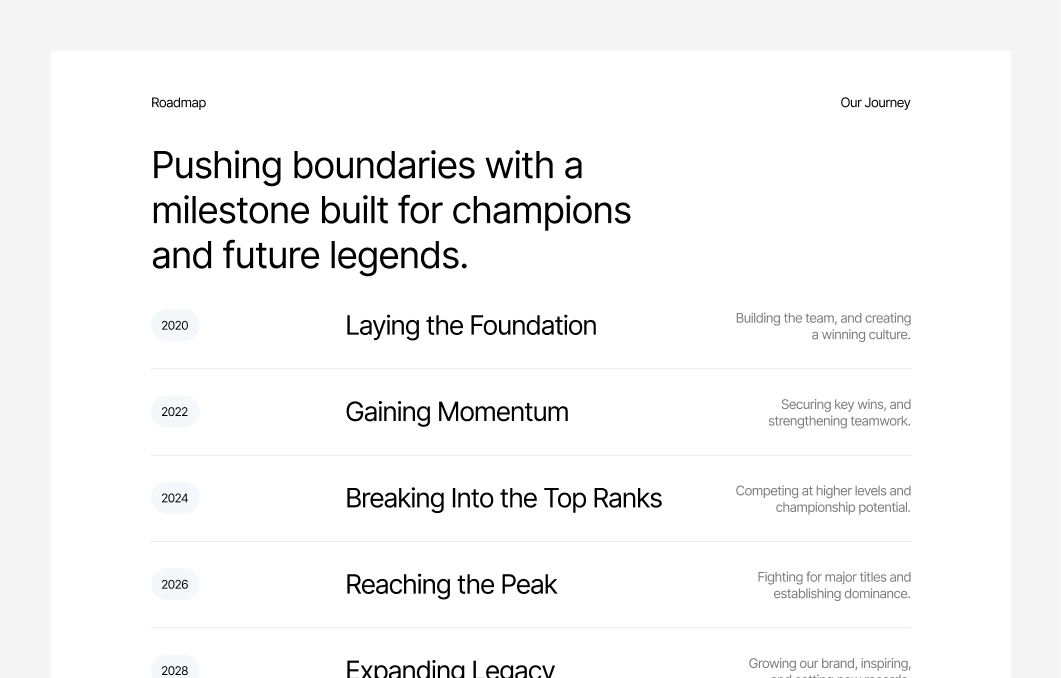Screen dimensions: 1061x678
Task: Open the Reaching the Peak milestone
Action: [x=450, y=585]
